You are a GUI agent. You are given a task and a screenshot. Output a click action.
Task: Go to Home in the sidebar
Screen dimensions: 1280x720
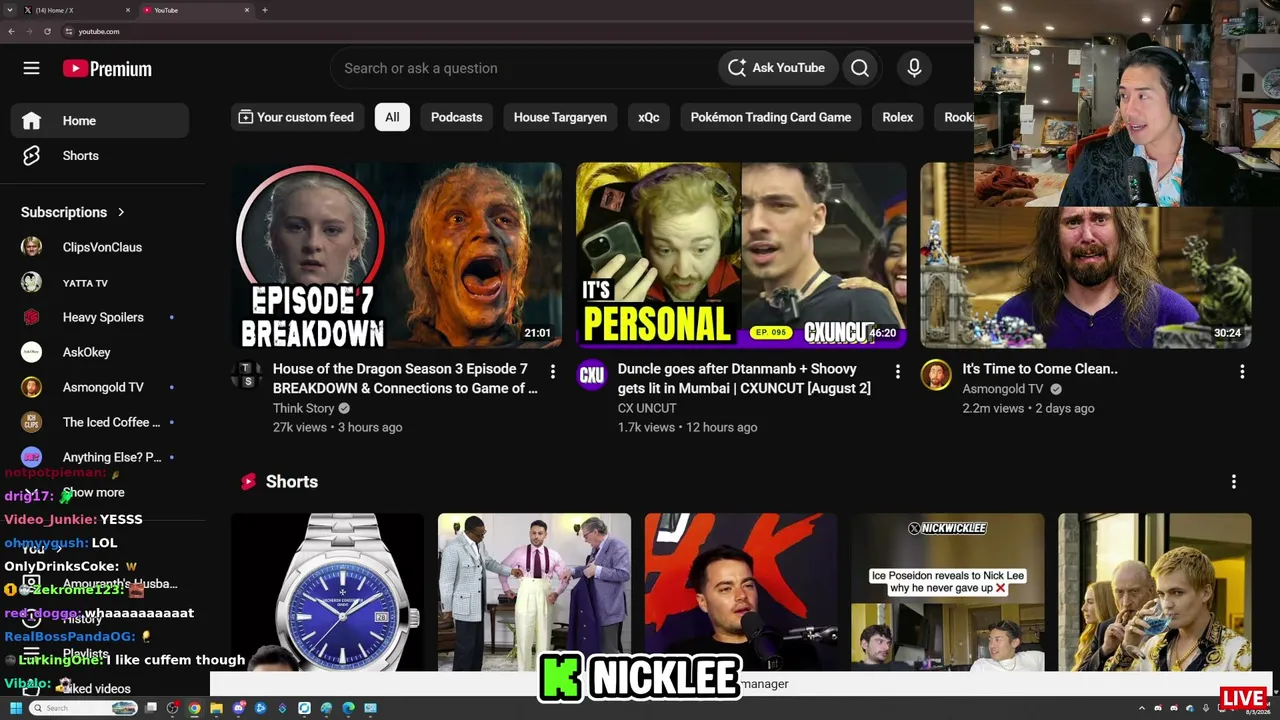pos(100,121)
